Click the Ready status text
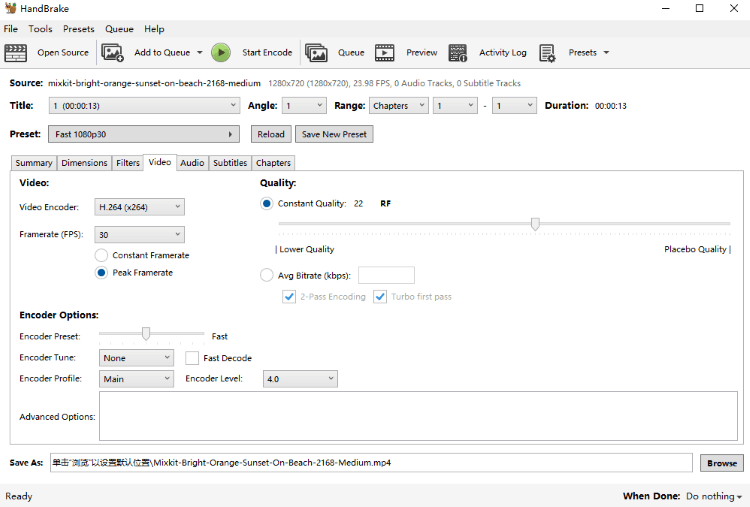 19,496
